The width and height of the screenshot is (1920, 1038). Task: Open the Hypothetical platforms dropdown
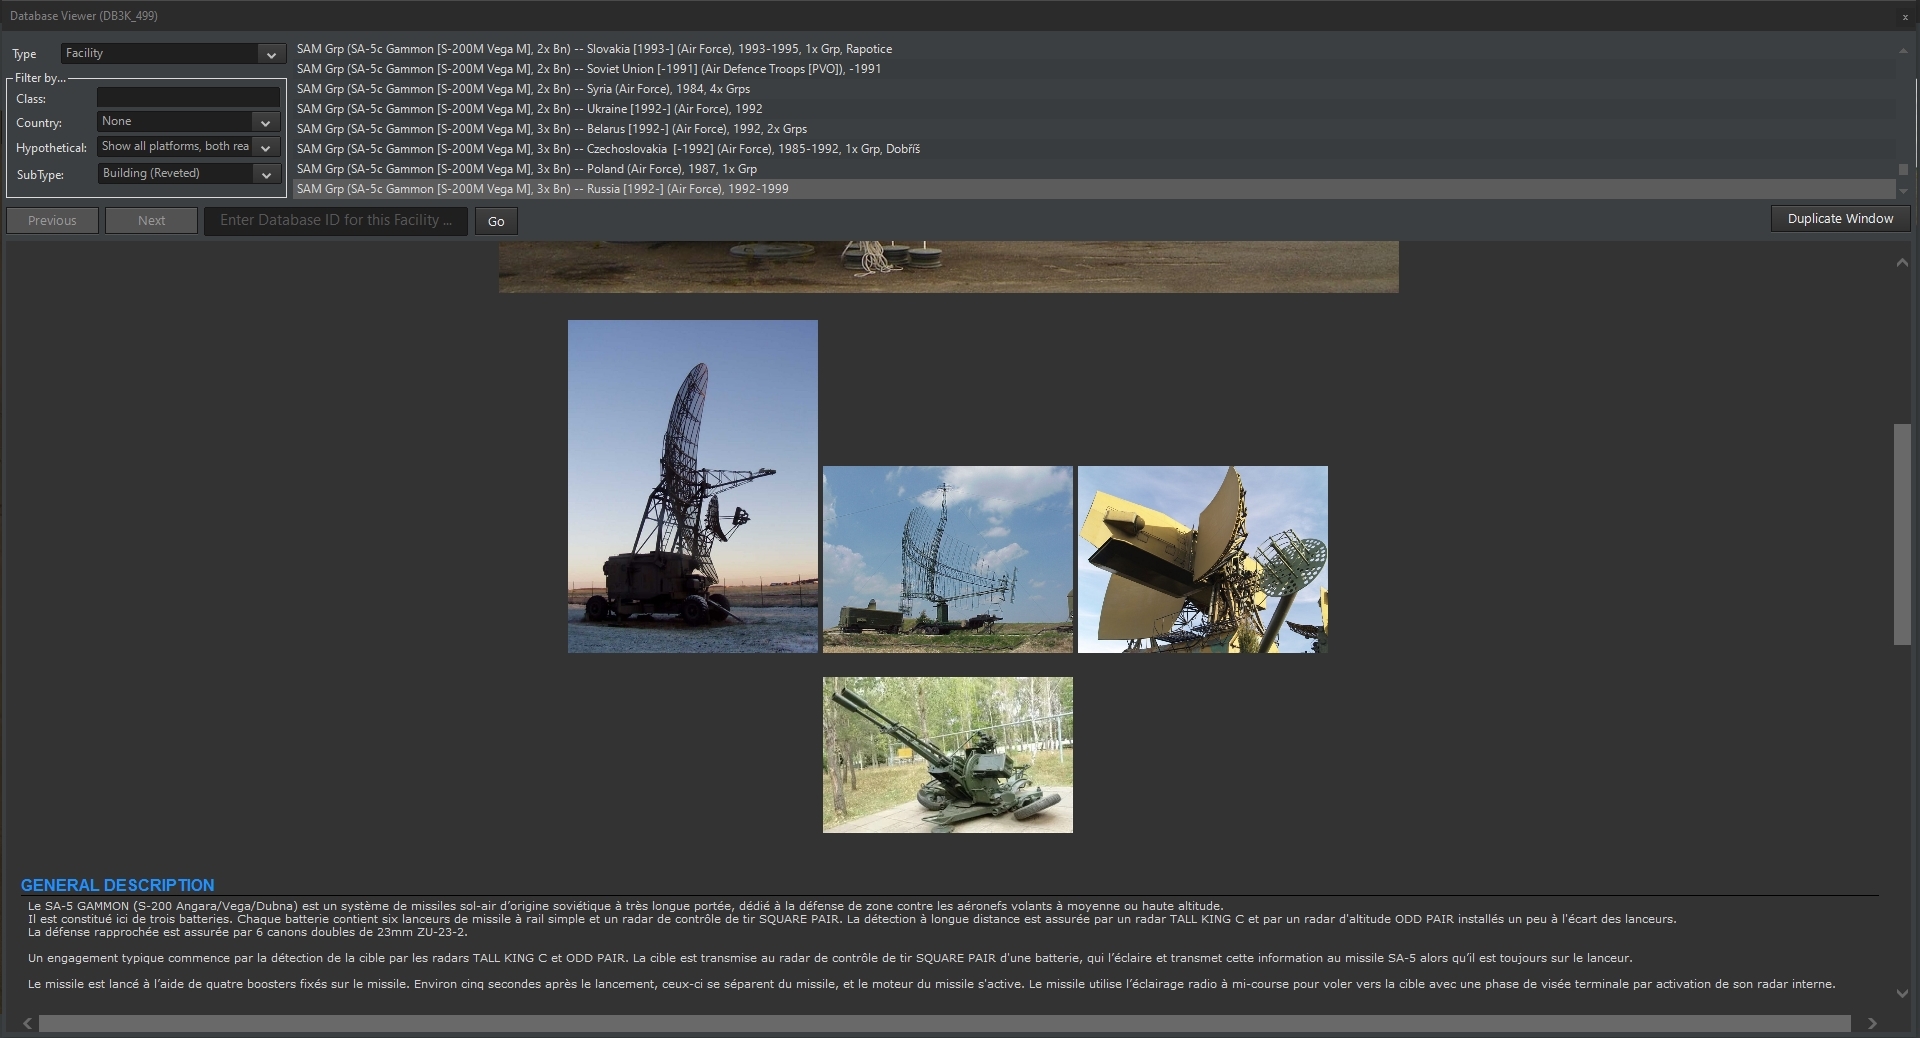pyautogui.click(x=188, y=147)
